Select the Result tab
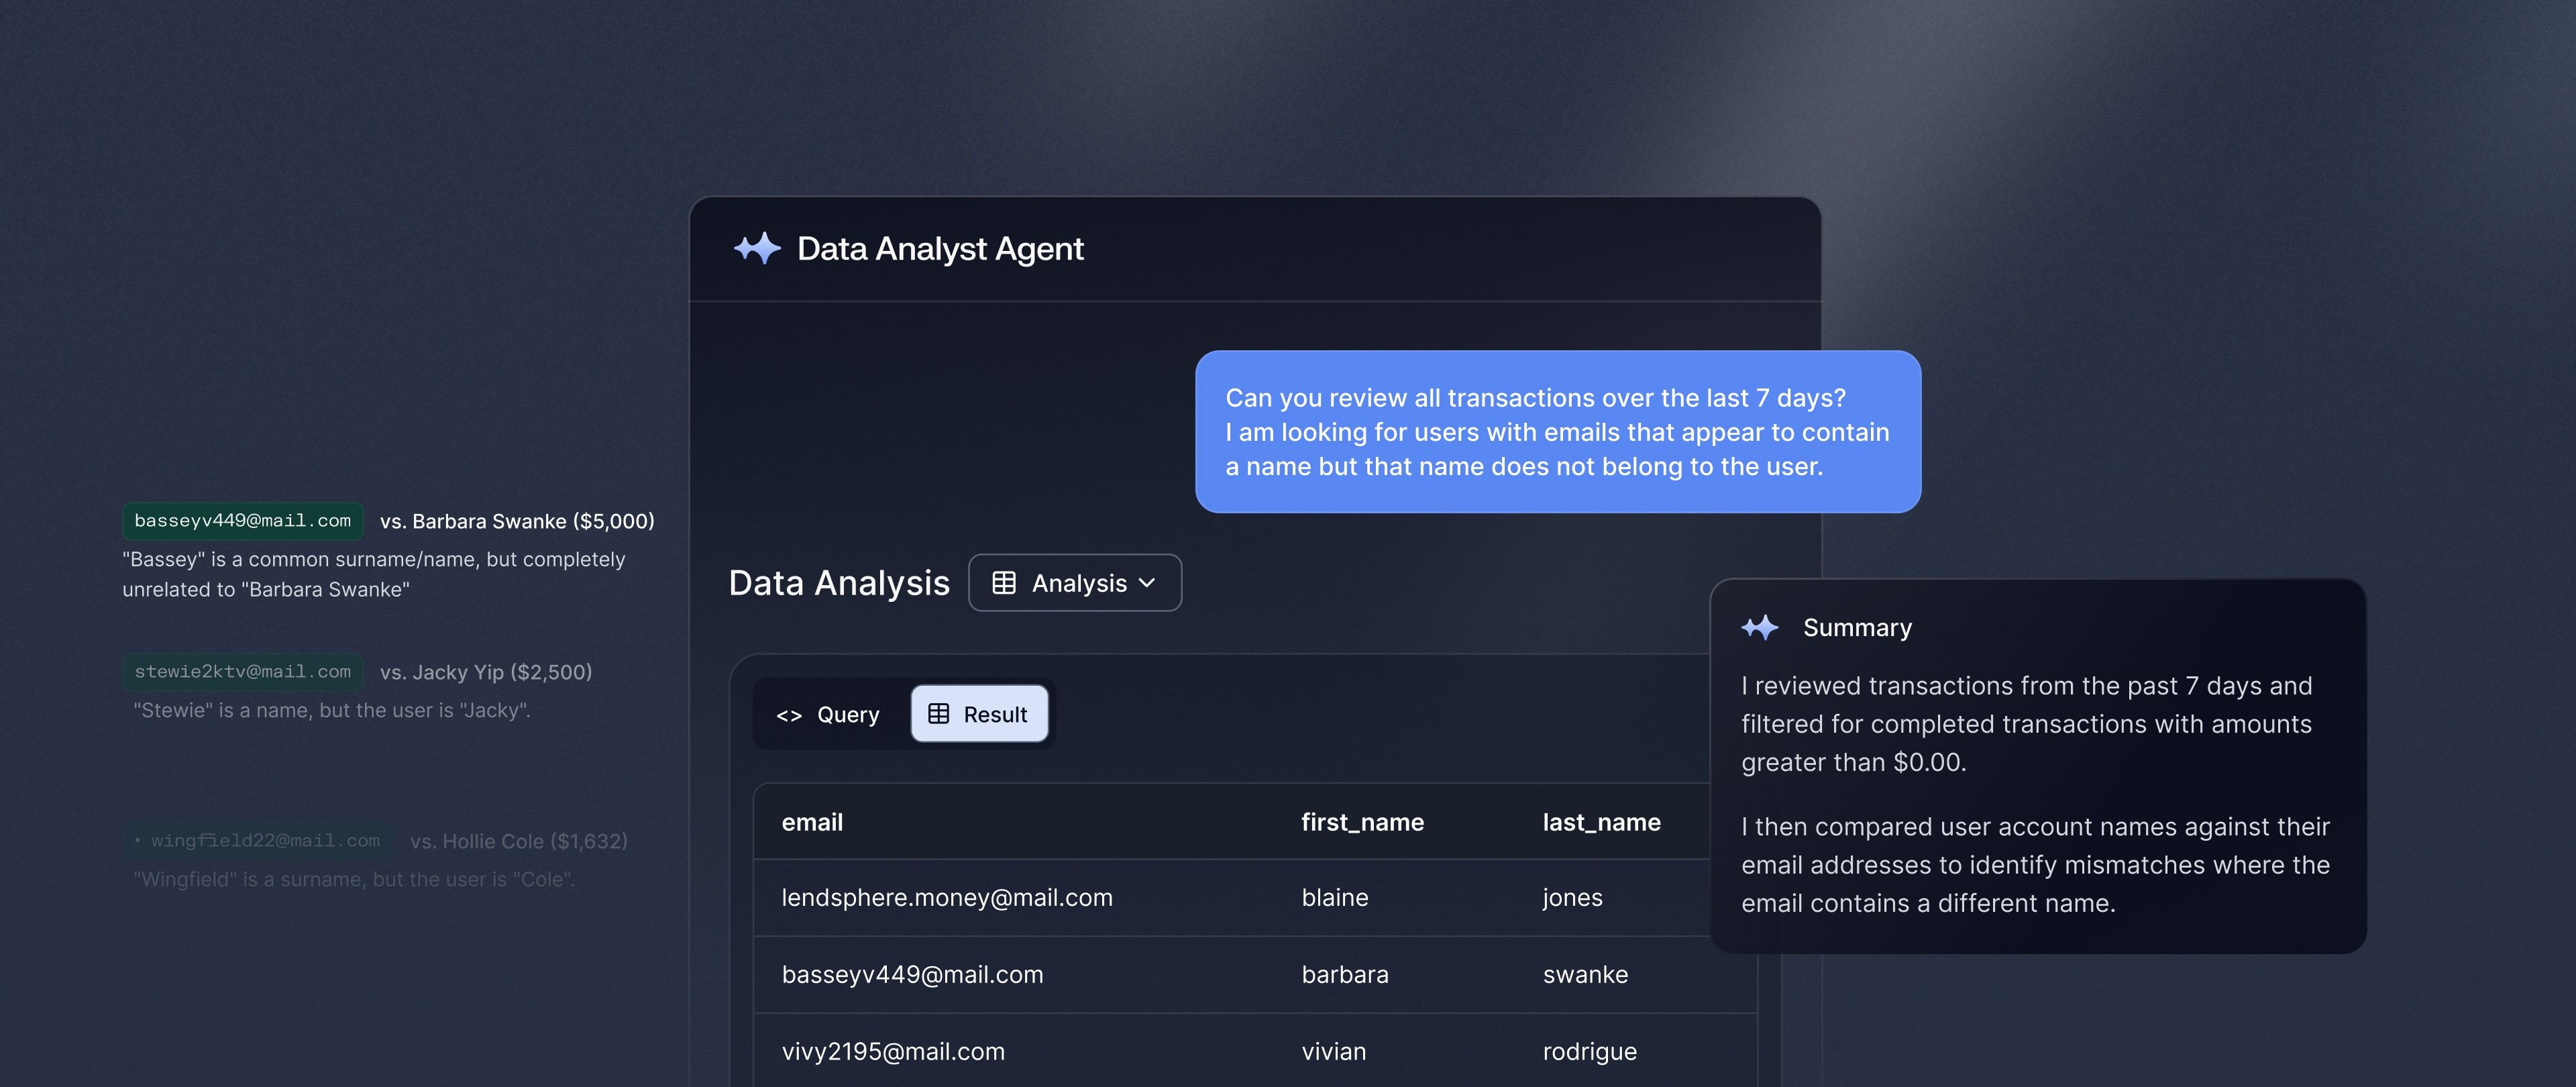Screen dimensions: 2576x1087 point(979,715)
